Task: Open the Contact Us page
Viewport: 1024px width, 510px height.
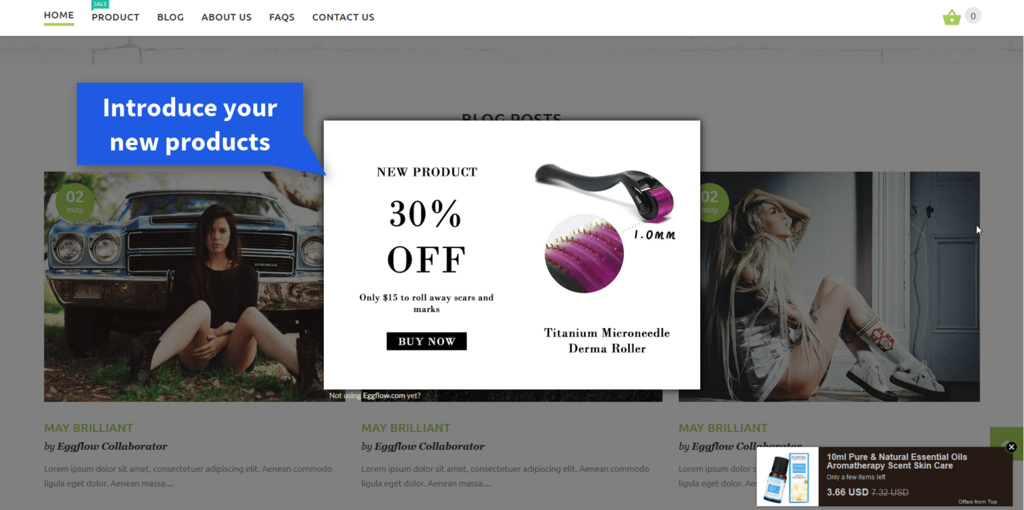Action: point(343,18)
